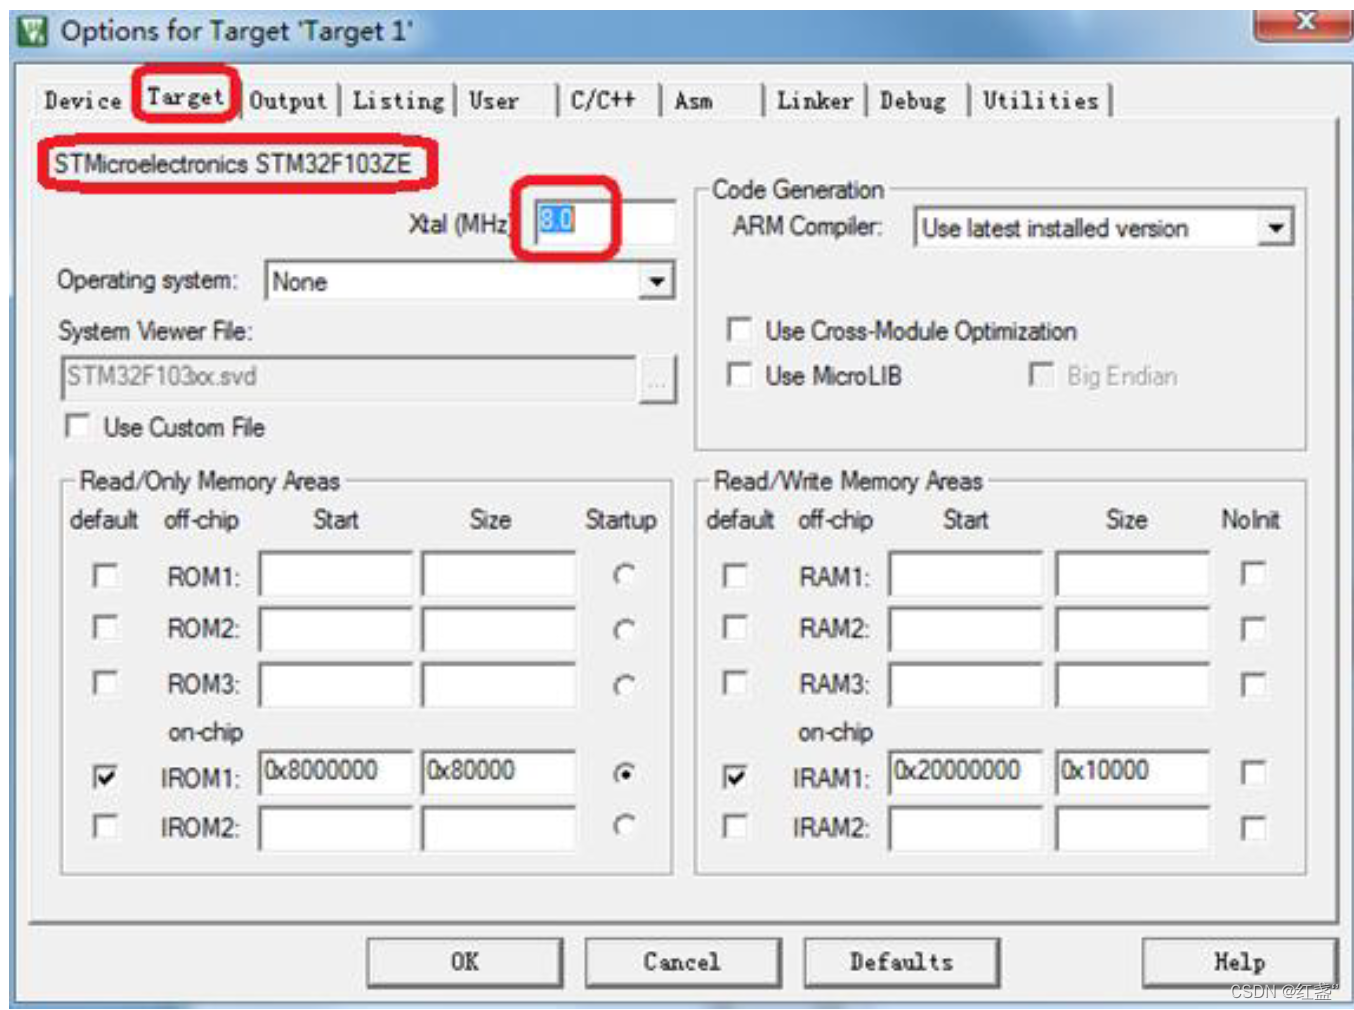Check the ROM1 default checkbox
The height and width of the screenshot is (1010, 1354).
104,575
